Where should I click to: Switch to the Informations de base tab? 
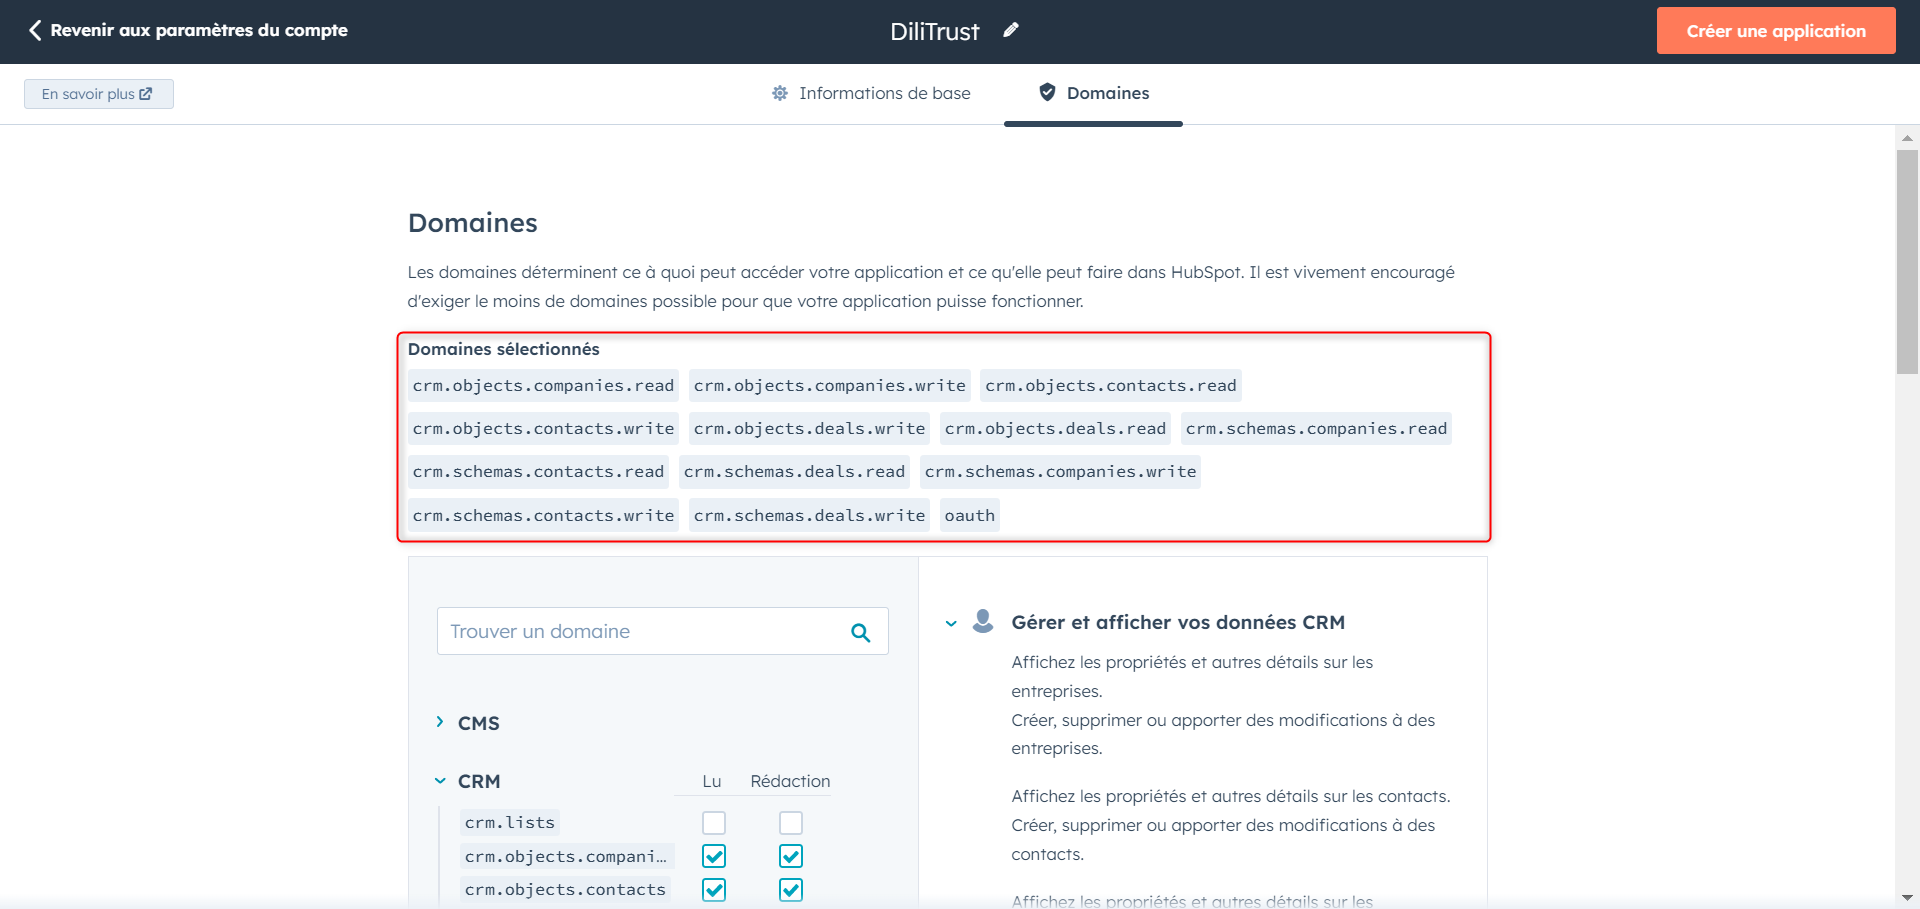(871, 93)
